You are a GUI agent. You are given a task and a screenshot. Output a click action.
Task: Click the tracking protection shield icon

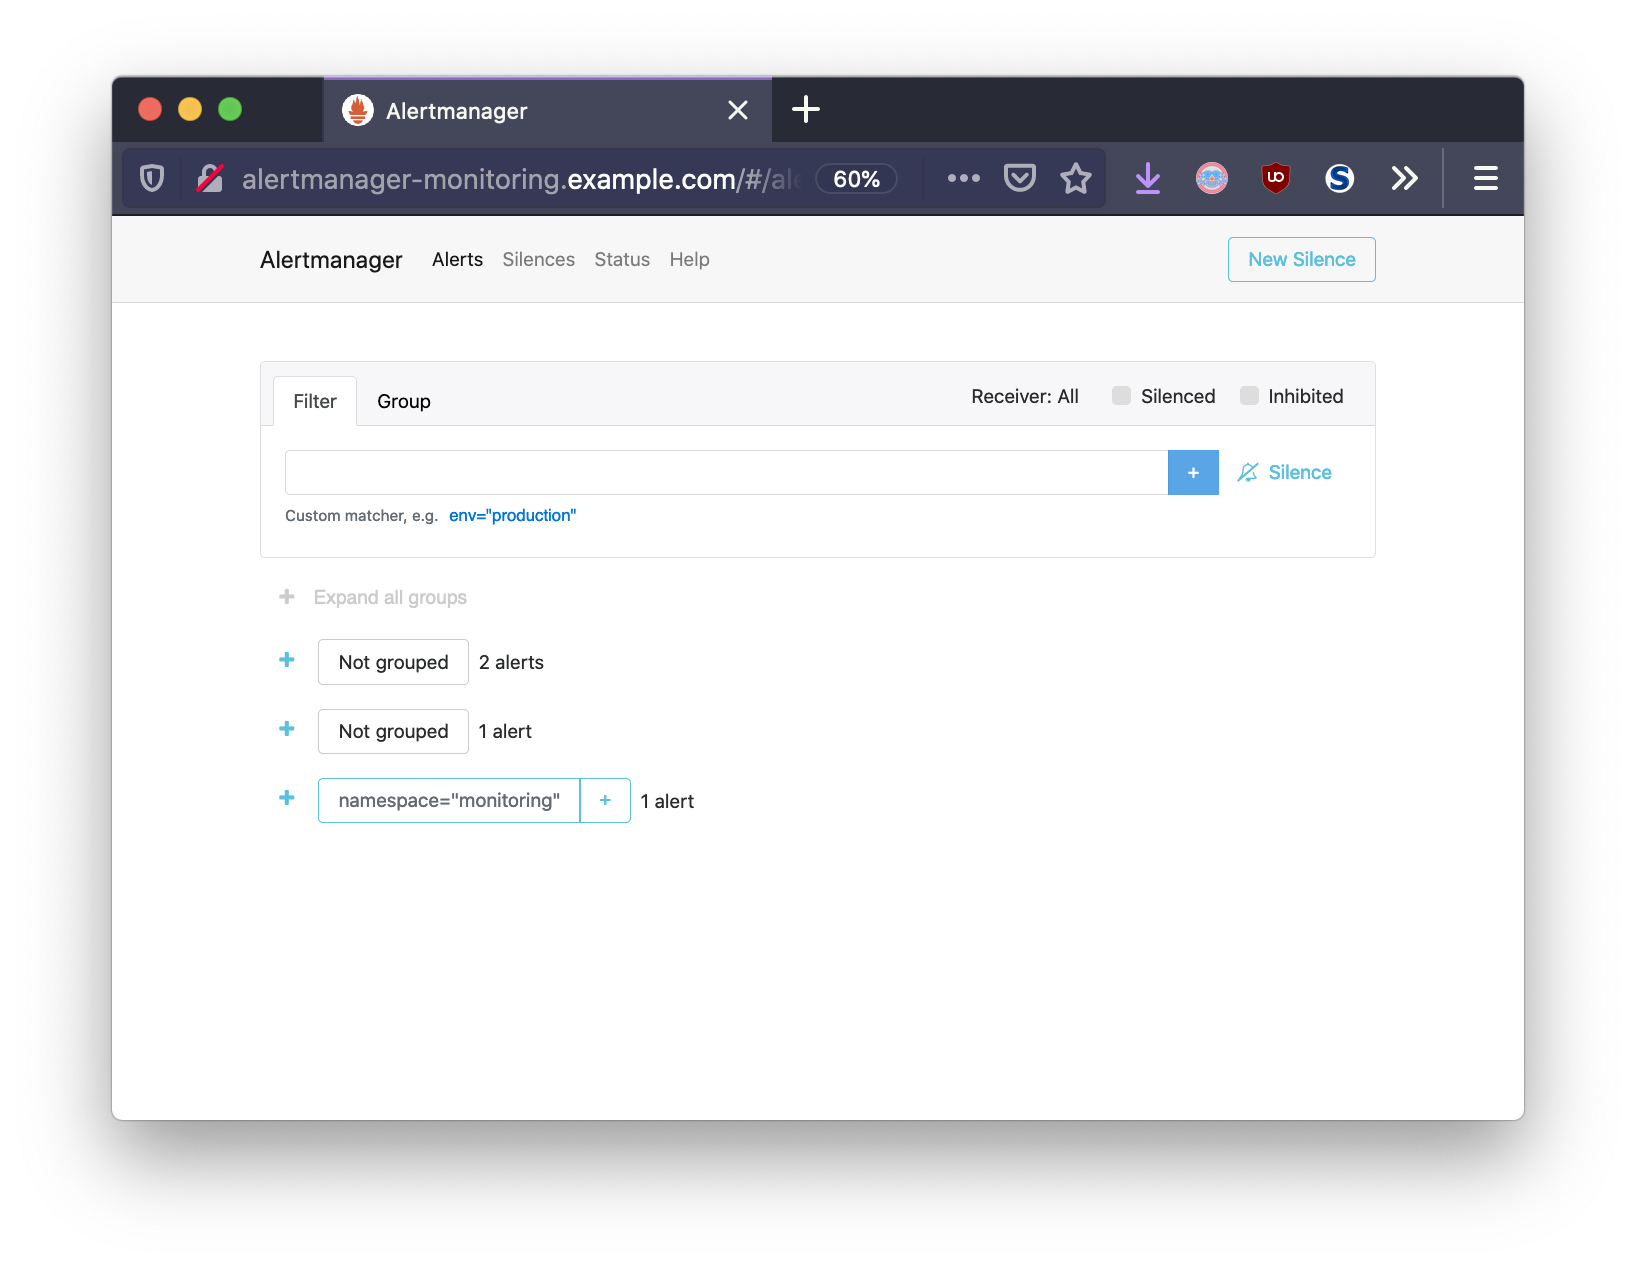point(152,179)
